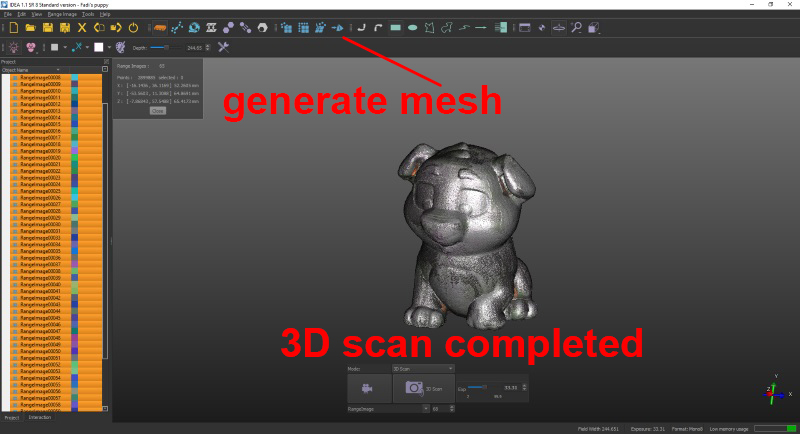Click the white background color swatch
The image size is (800, 434).
[99, 47]
